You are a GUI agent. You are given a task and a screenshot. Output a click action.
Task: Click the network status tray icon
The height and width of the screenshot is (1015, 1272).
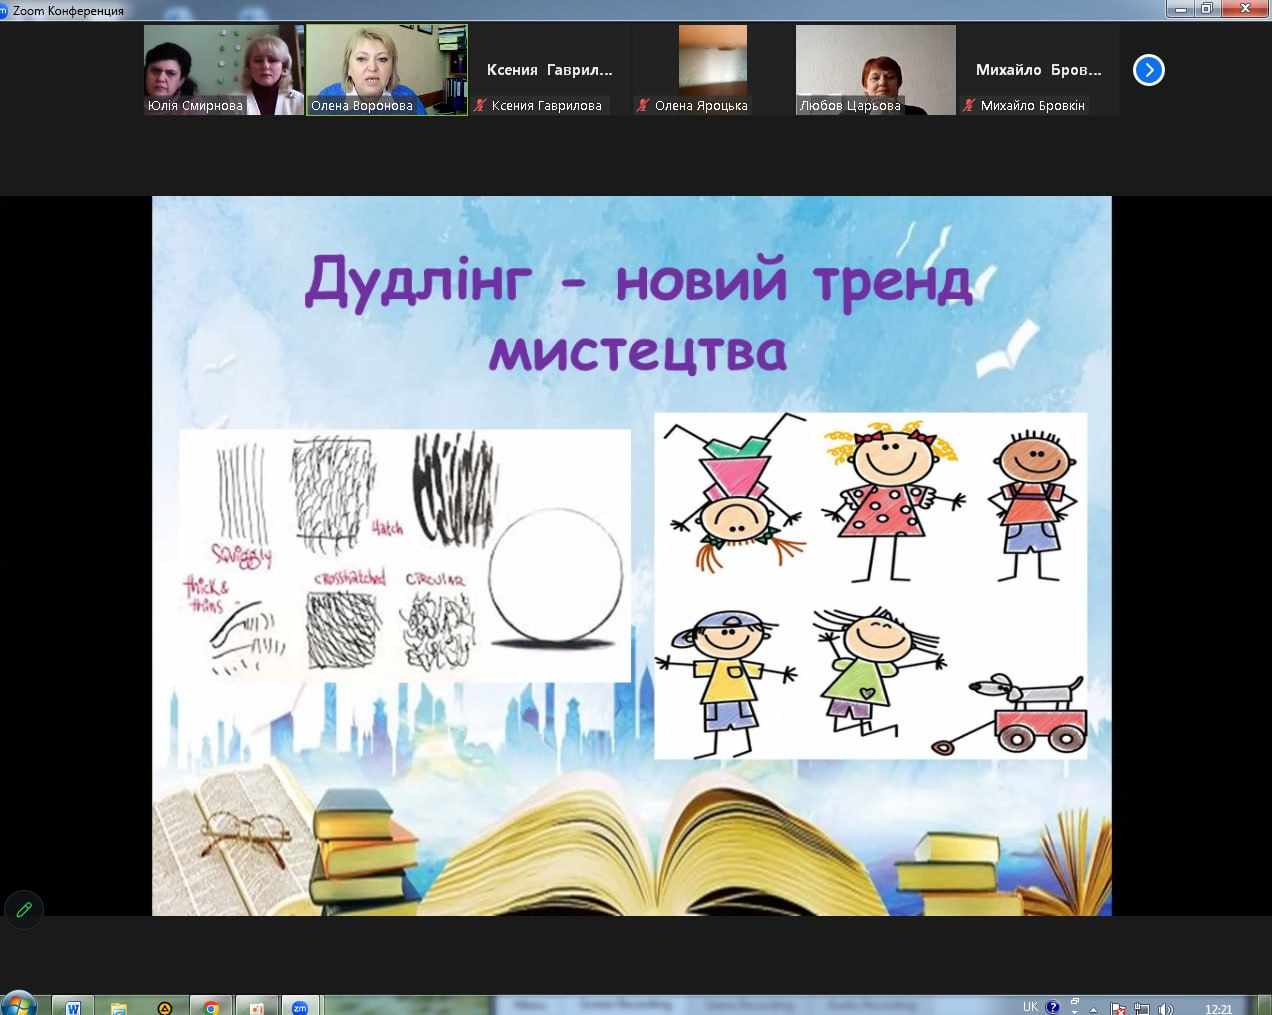(x=1141, y=1008)
